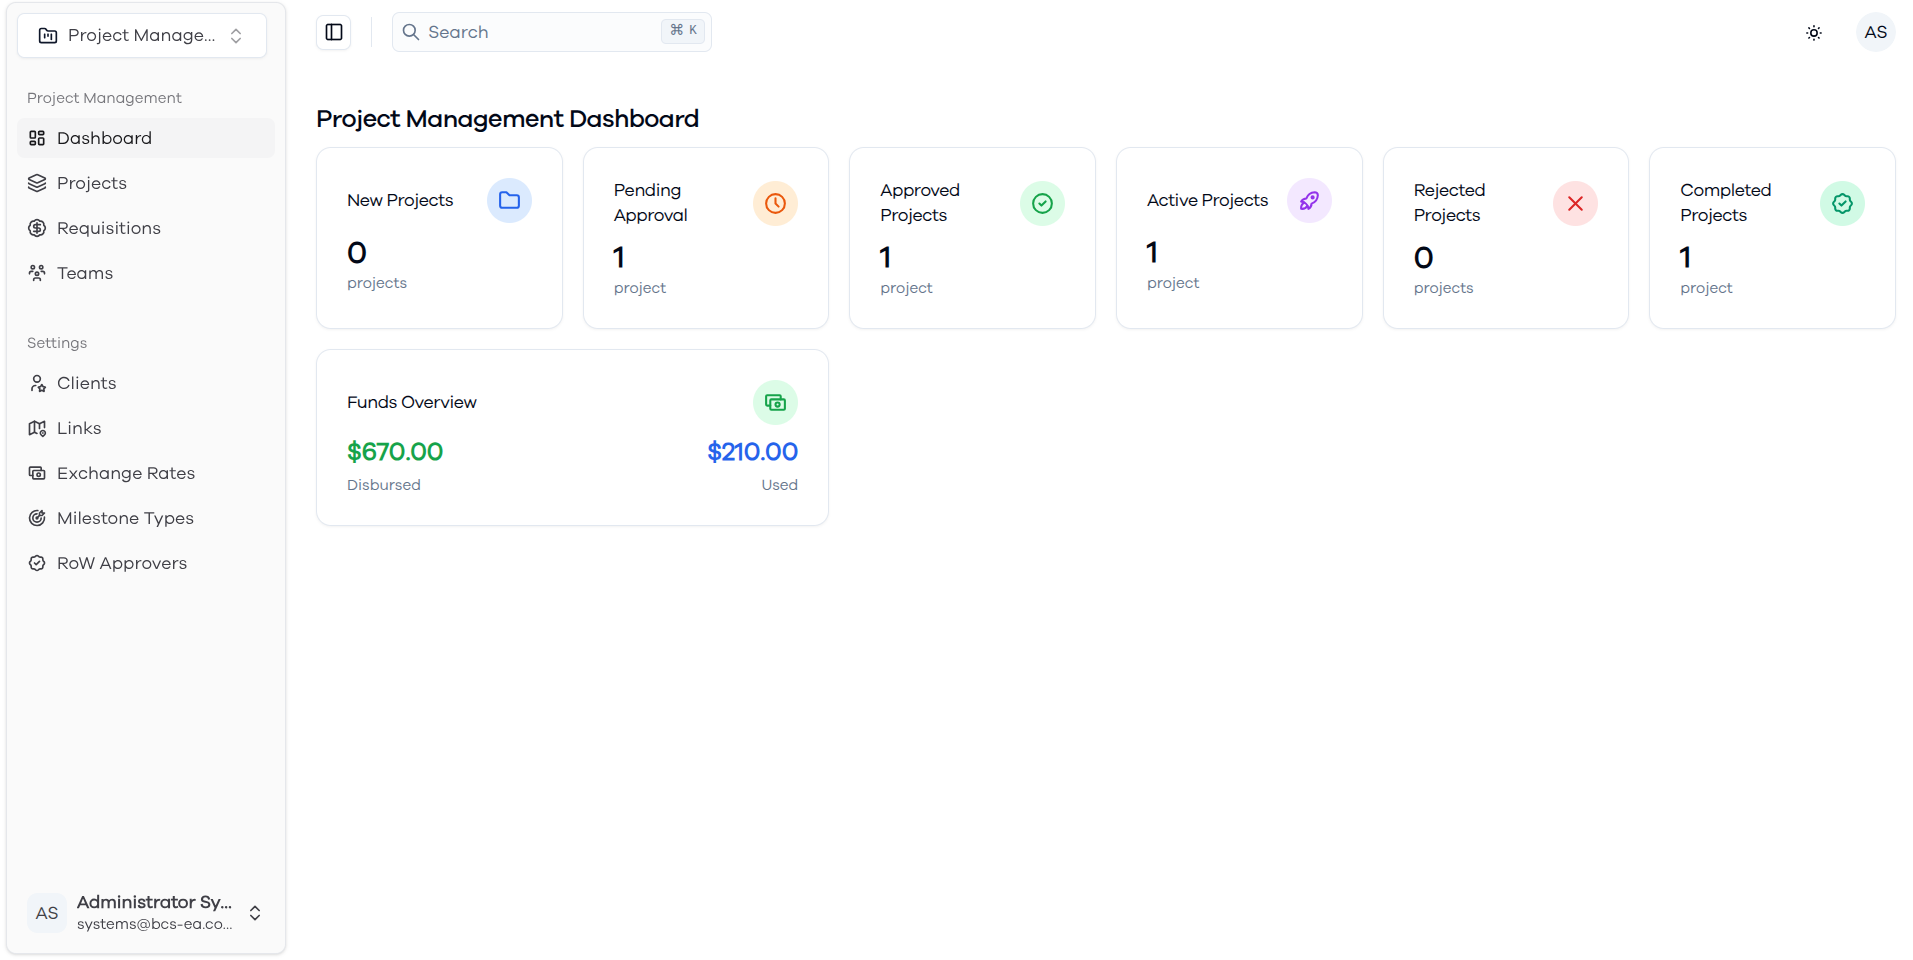Click the Rejected Projects card title
Viewport: 1913px width, 960px height.
(x=1449, y=203)
